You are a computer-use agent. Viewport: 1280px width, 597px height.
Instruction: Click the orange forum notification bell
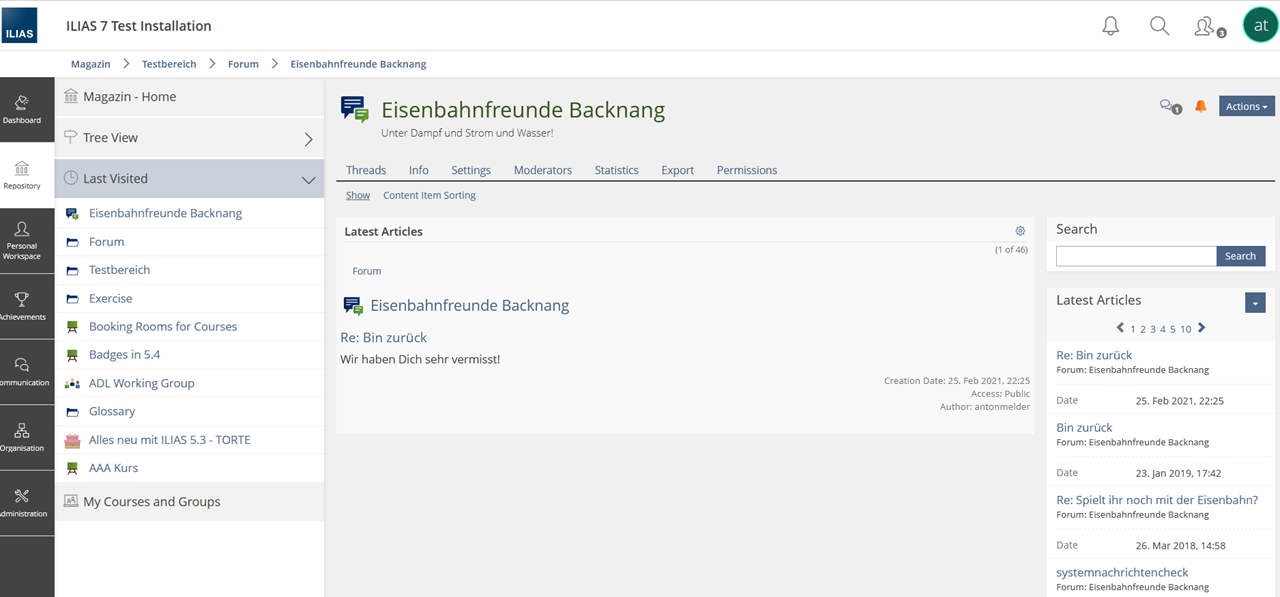click(x=1201, y=106)
